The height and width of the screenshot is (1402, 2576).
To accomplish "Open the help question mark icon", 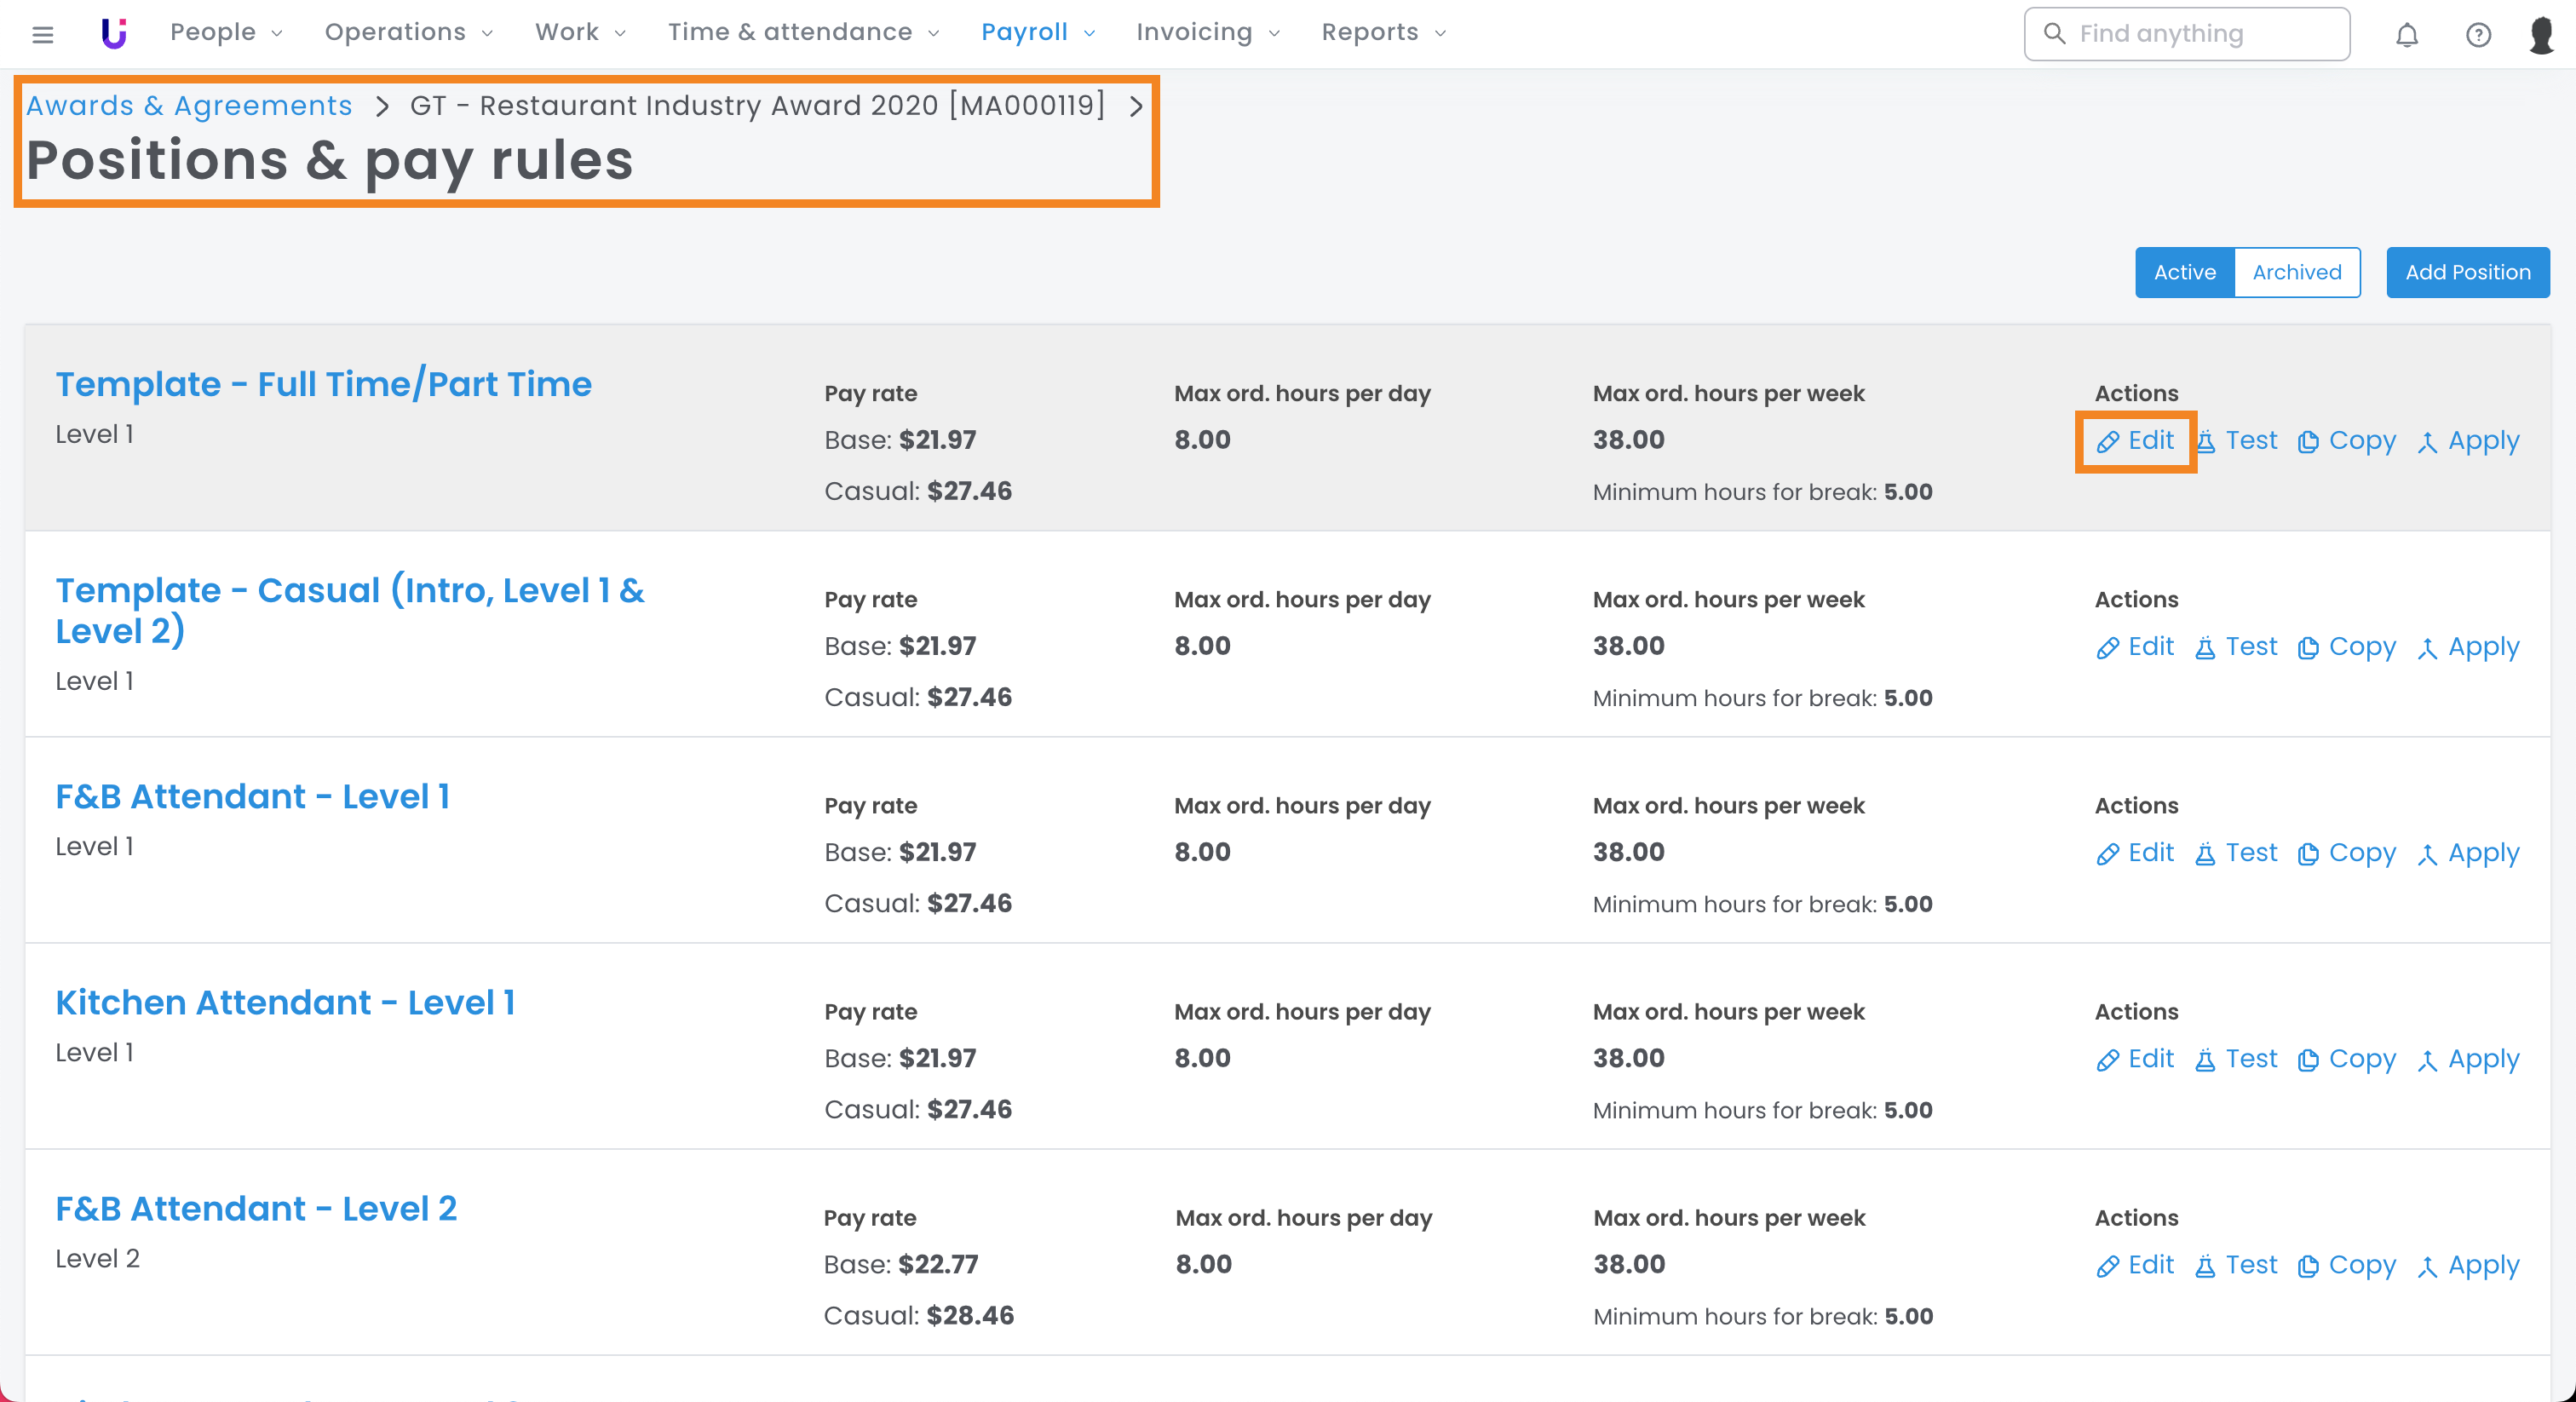I will [x=2477, y=34].
